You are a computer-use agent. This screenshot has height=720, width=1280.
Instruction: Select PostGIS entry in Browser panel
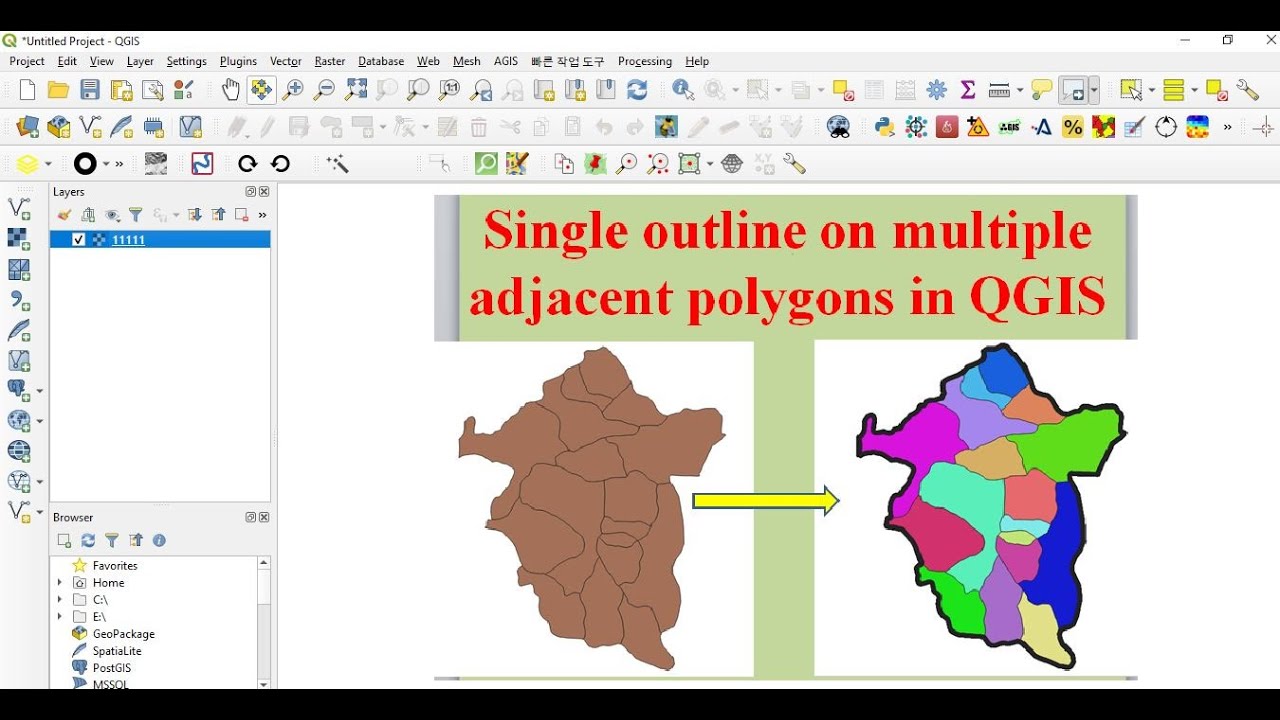[x=111, y=668]
